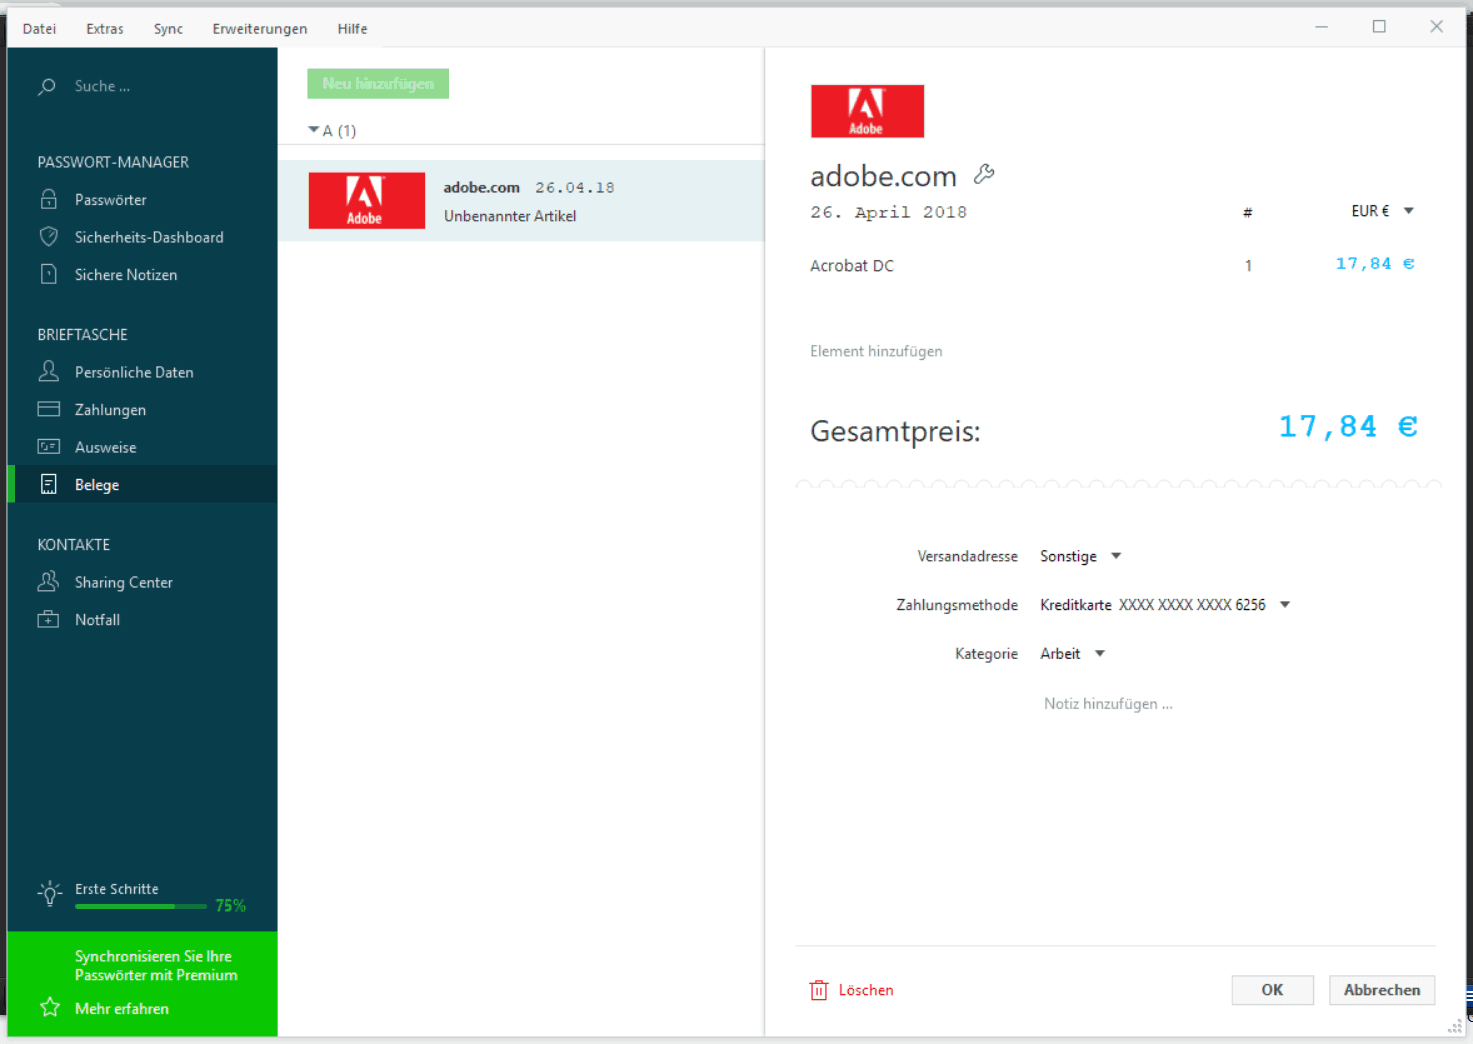Click the Erste Schritte progress bar
Screen dimensions: 1473x1044
coord(141,906)
